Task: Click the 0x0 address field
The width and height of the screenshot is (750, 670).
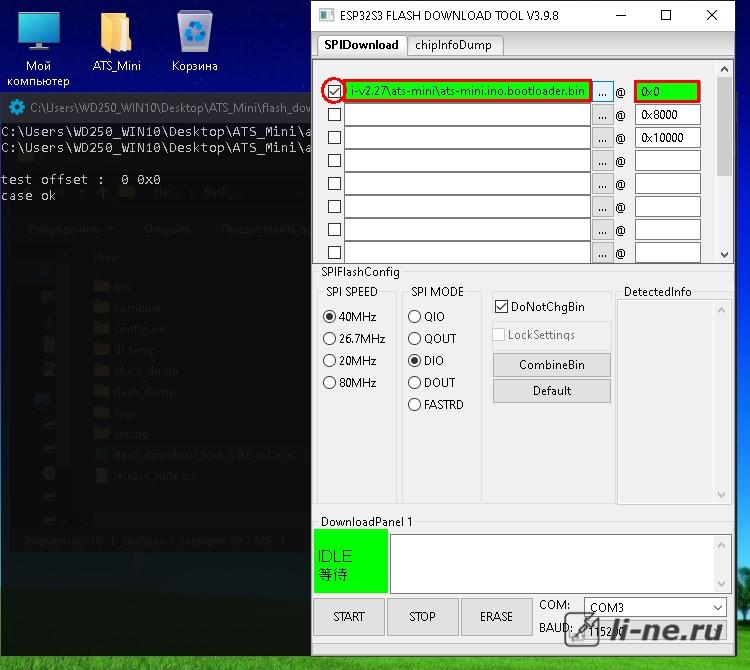Action: (x=667, y=91)
